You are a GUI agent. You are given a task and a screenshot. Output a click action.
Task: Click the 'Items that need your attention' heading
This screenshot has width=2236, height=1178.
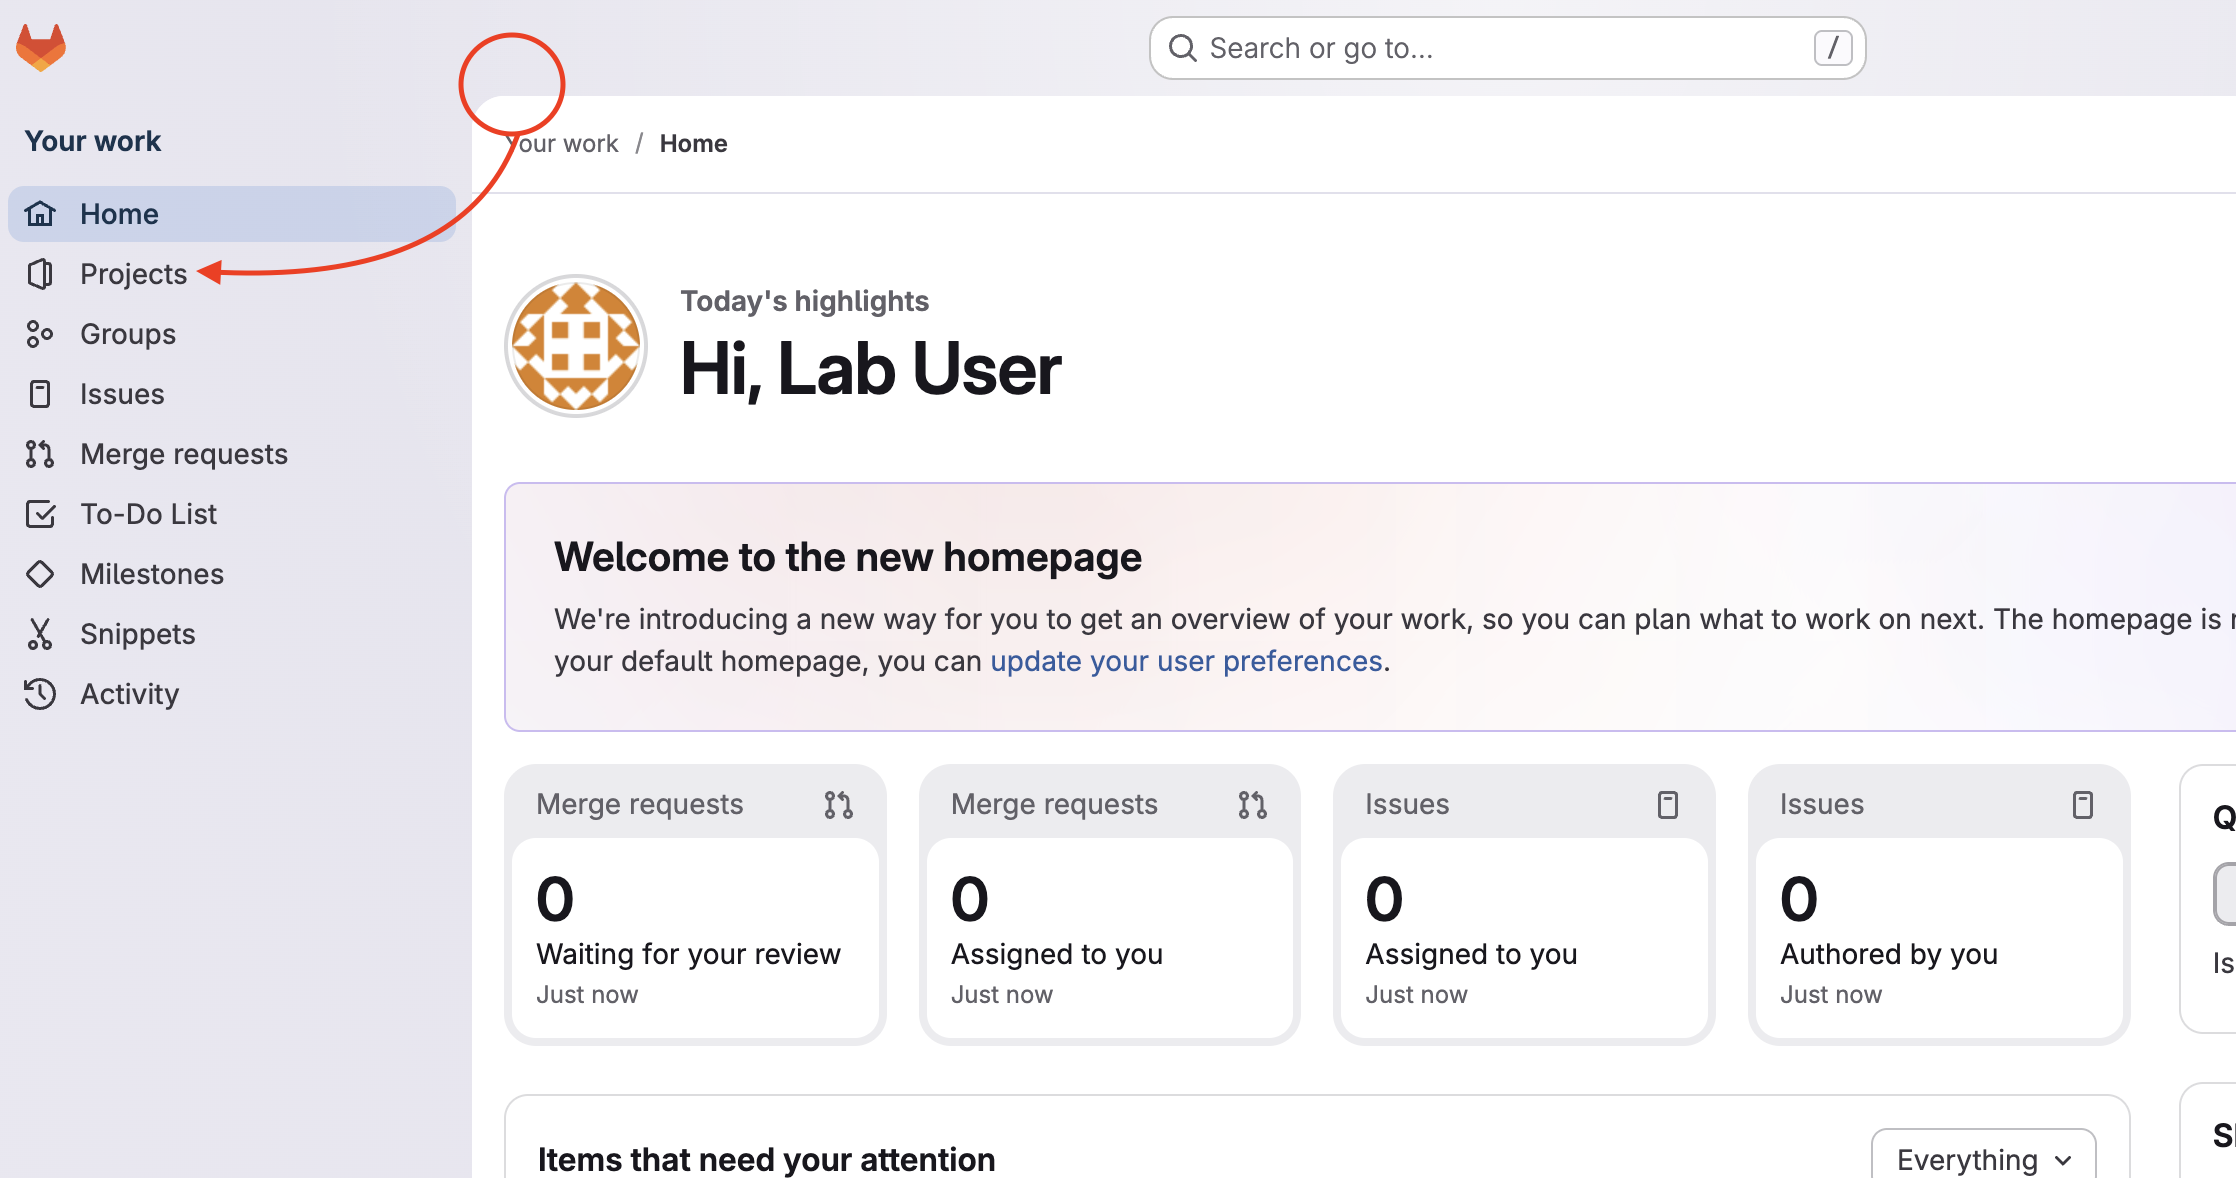[x=766, y=1159]
